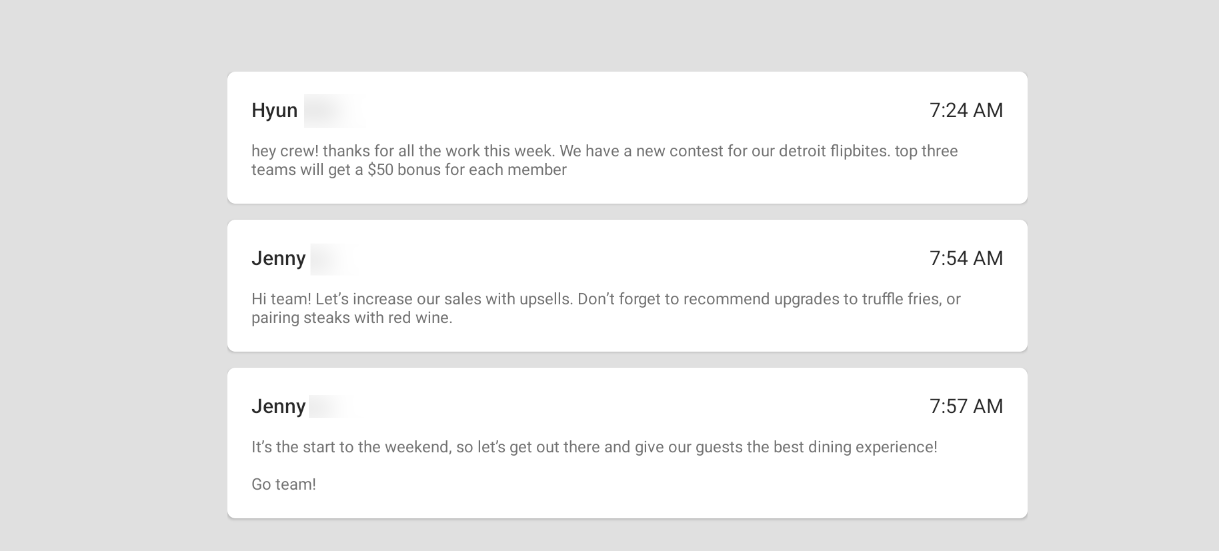Click the blurred surname beside Hyun
1219x551 pixels.
[328, 111]
